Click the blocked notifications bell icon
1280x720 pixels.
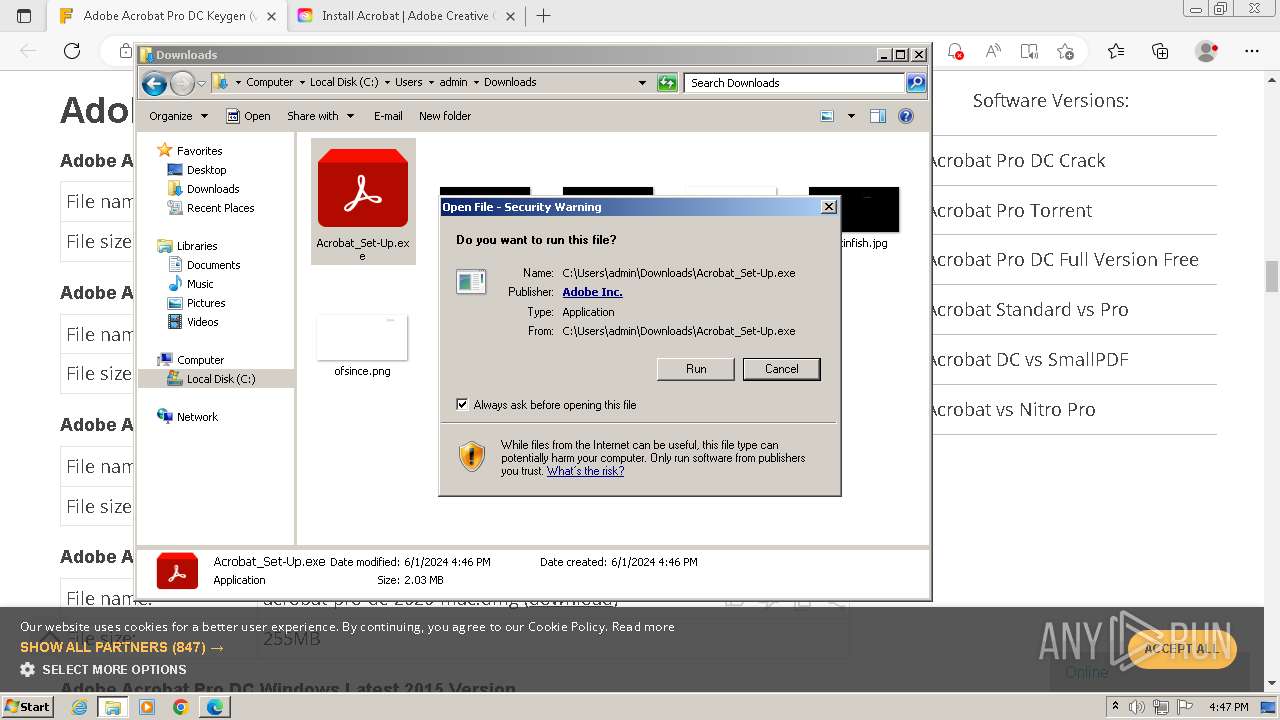(955, 51)
